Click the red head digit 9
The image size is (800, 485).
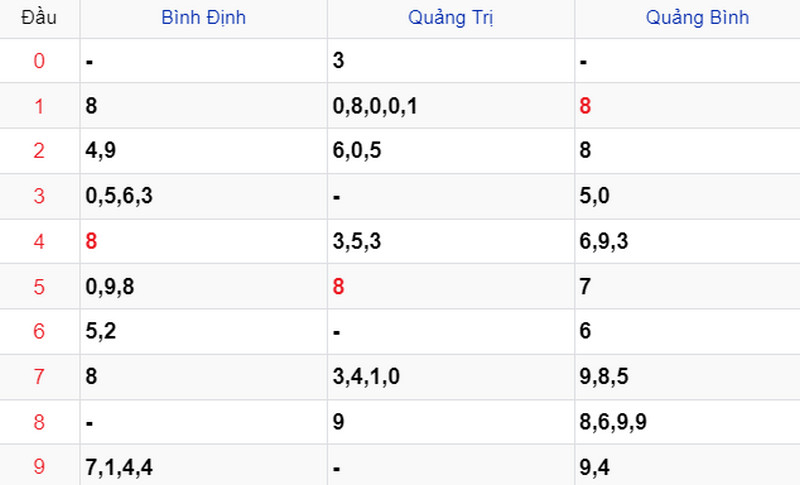coord(39,466)
